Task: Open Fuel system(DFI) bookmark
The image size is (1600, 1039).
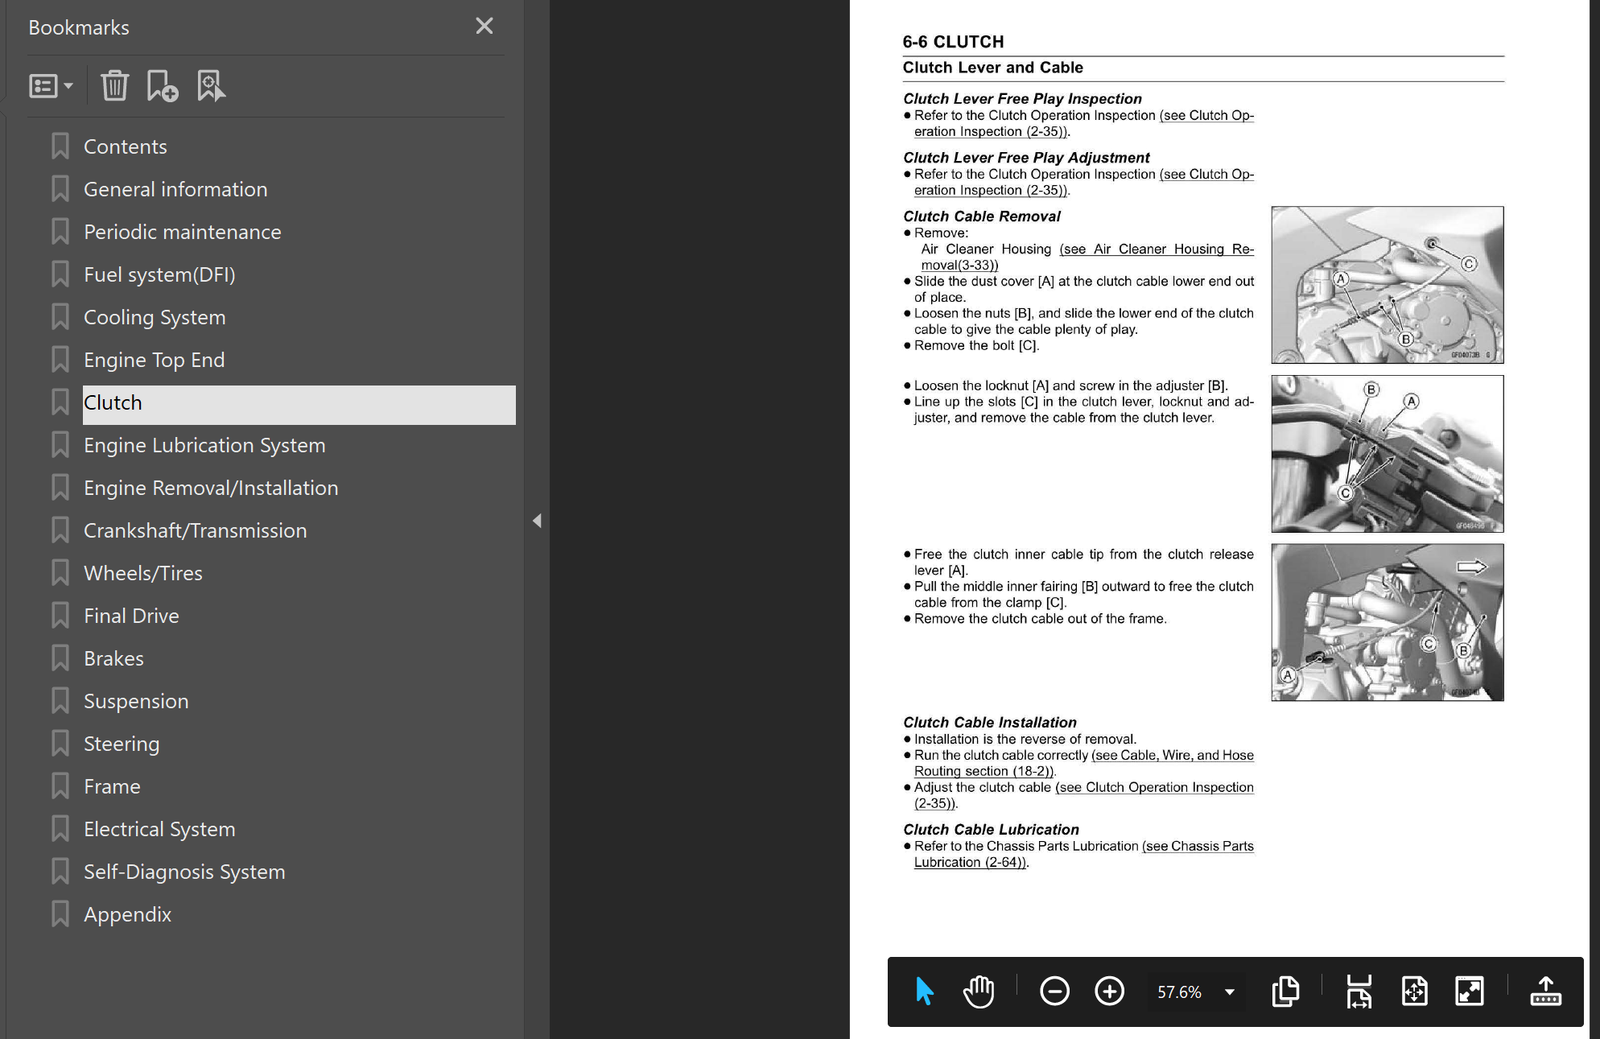Action: (x=159, y=275)
